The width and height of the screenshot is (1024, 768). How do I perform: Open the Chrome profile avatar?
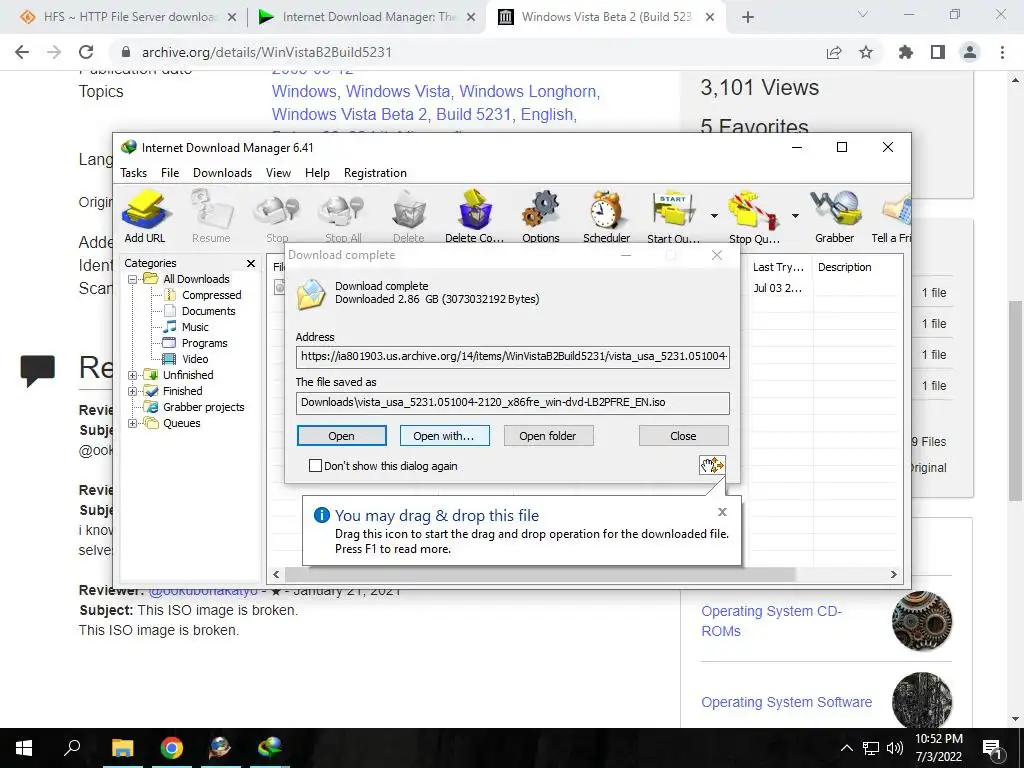click(x=970, y=52)
